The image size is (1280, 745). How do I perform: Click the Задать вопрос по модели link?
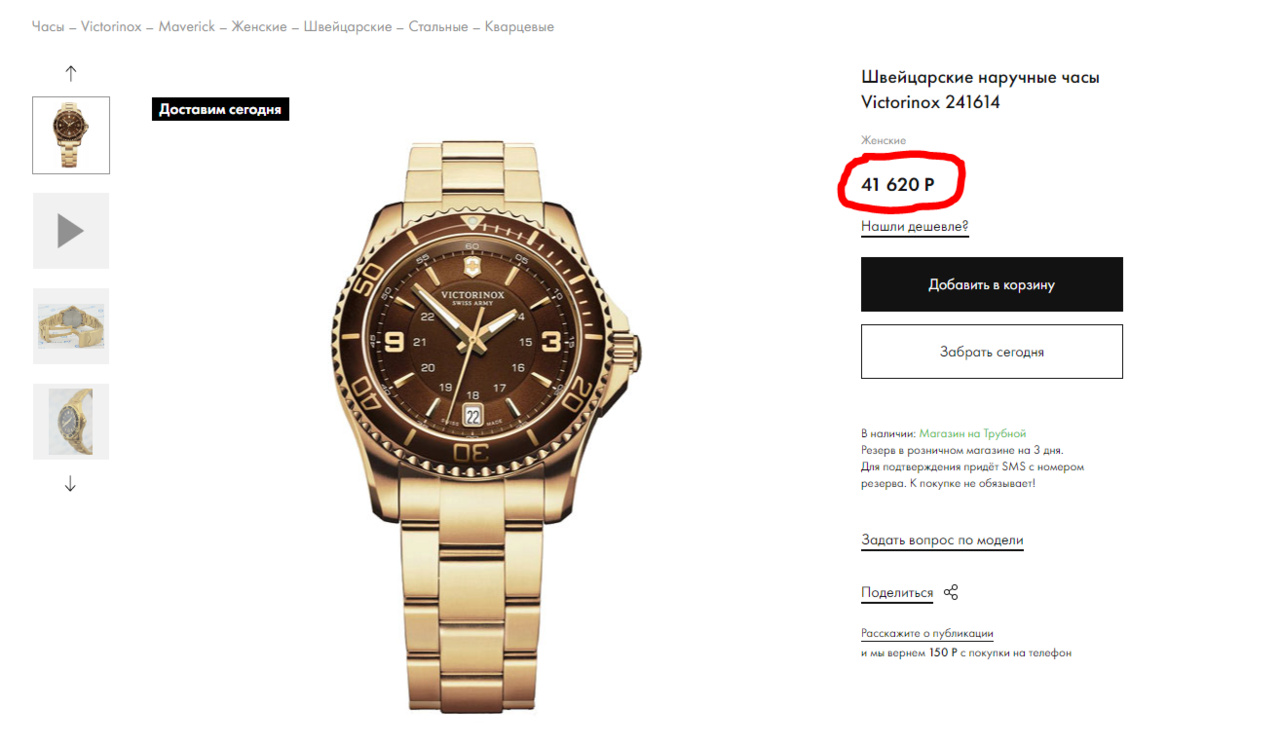tap(942, 540)
